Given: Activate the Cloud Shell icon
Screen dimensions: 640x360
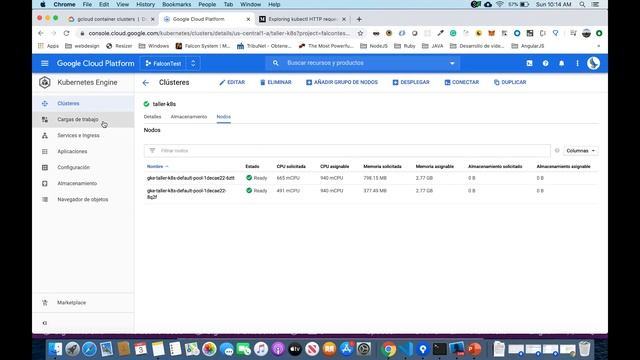Looking at the screenshot, I should click(x=529, y=63).
